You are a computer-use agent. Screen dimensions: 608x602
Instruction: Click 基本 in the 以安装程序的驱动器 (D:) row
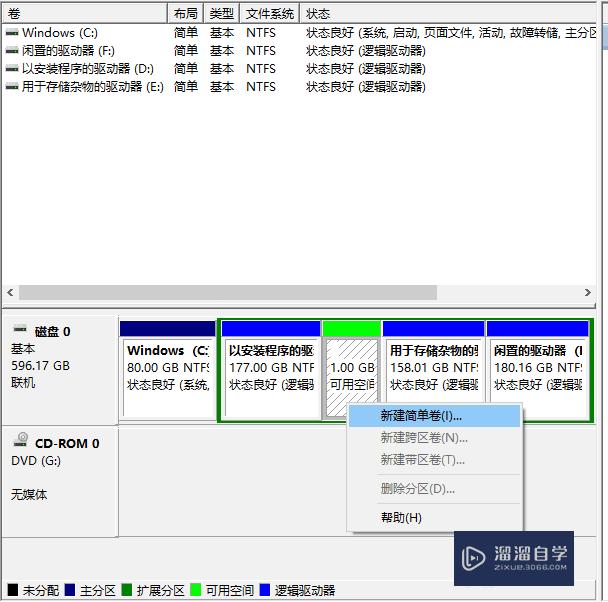point(221,69)
